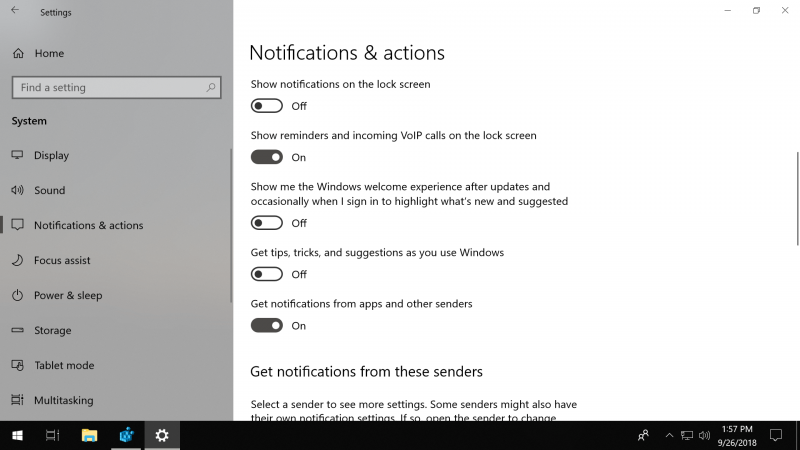Click the back arrow in Settings
The image size is (800, 450).
pyautogui.click(x=15, y=10)
